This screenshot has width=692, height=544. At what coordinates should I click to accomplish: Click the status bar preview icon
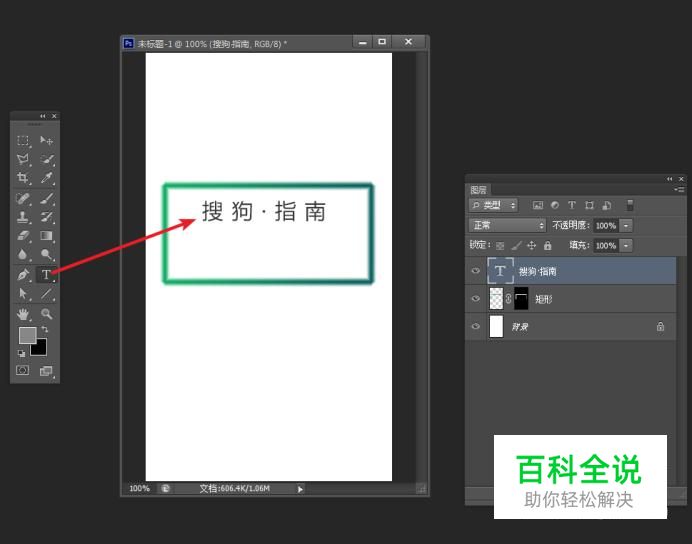pos(165,488)
